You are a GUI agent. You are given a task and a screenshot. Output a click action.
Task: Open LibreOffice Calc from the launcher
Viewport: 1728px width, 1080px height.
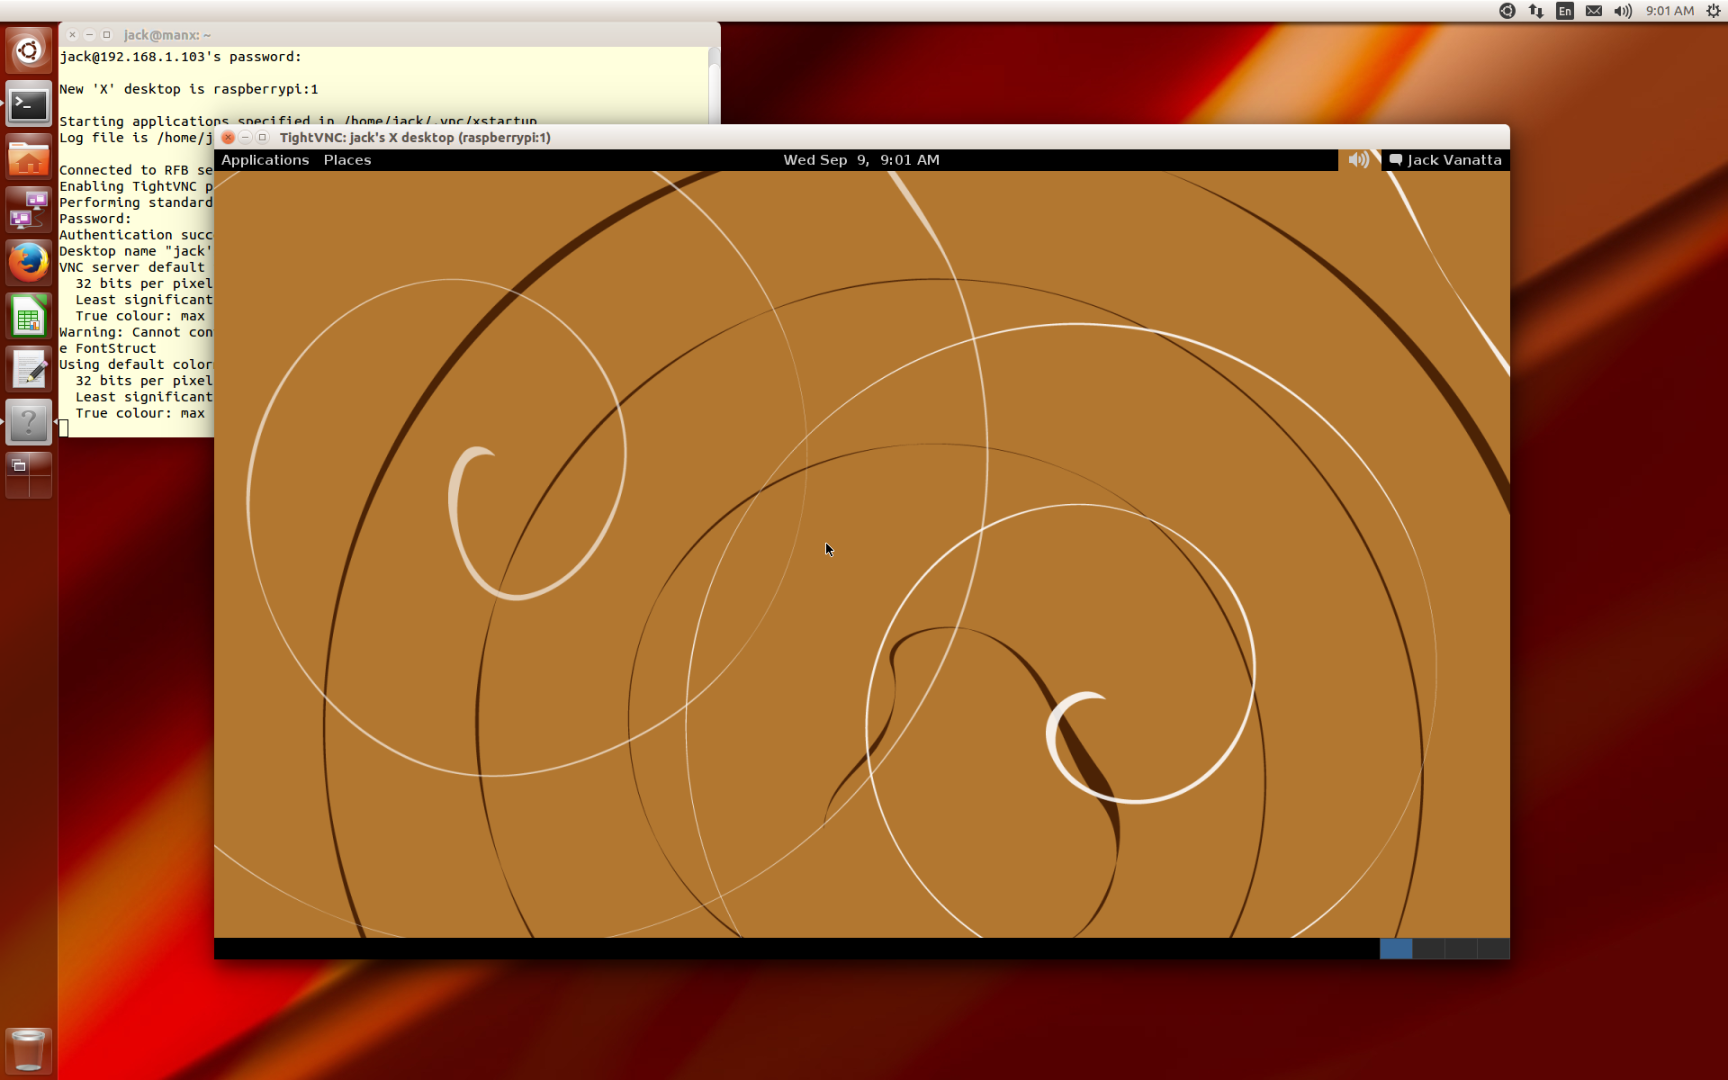28,317
